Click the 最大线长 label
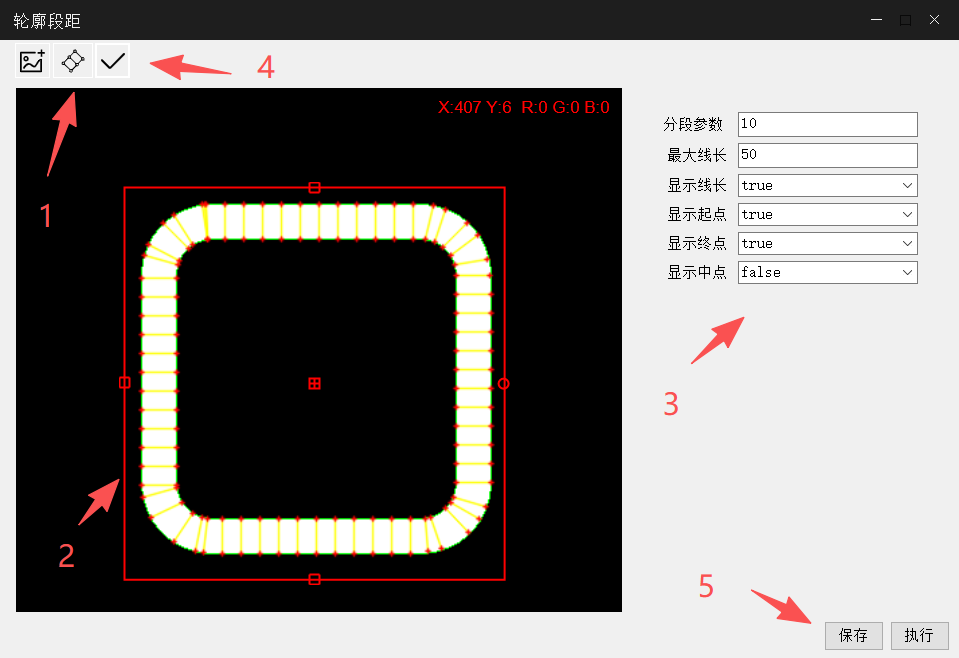Viewport: 959px width, 658px height. click(x=697, y=155)
